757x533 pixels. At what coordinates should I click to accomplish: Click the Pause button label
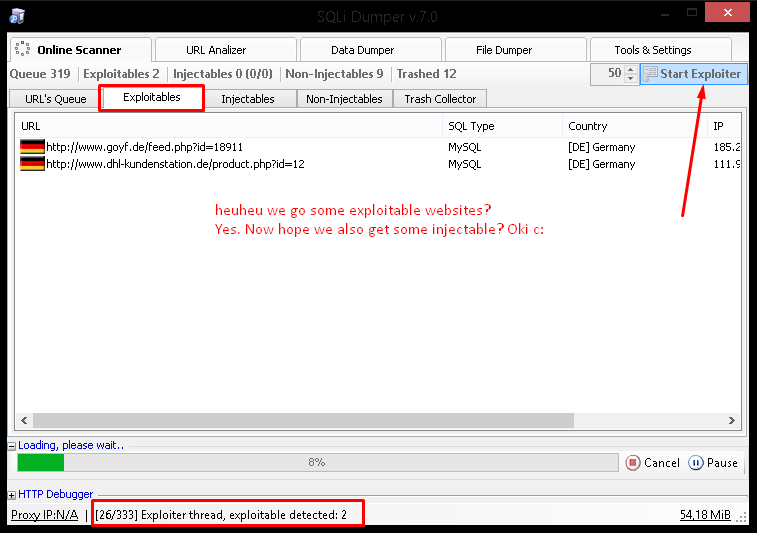pyautogui.click(x=722, y=463)
